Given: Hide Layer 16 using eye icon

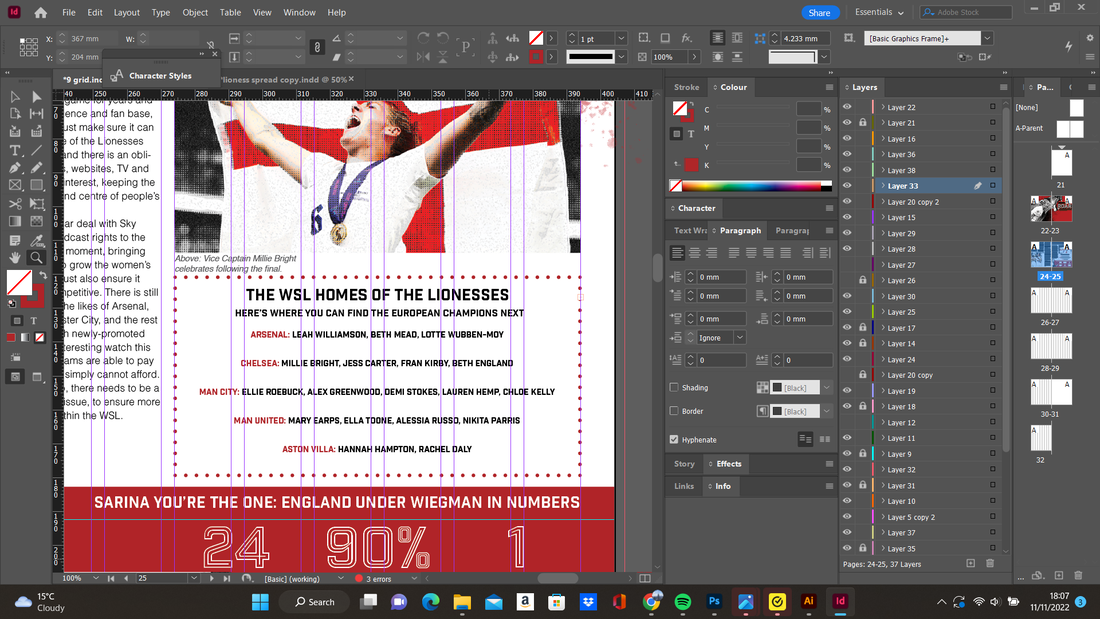Looking at the screenshot, I should coord(847,139).
